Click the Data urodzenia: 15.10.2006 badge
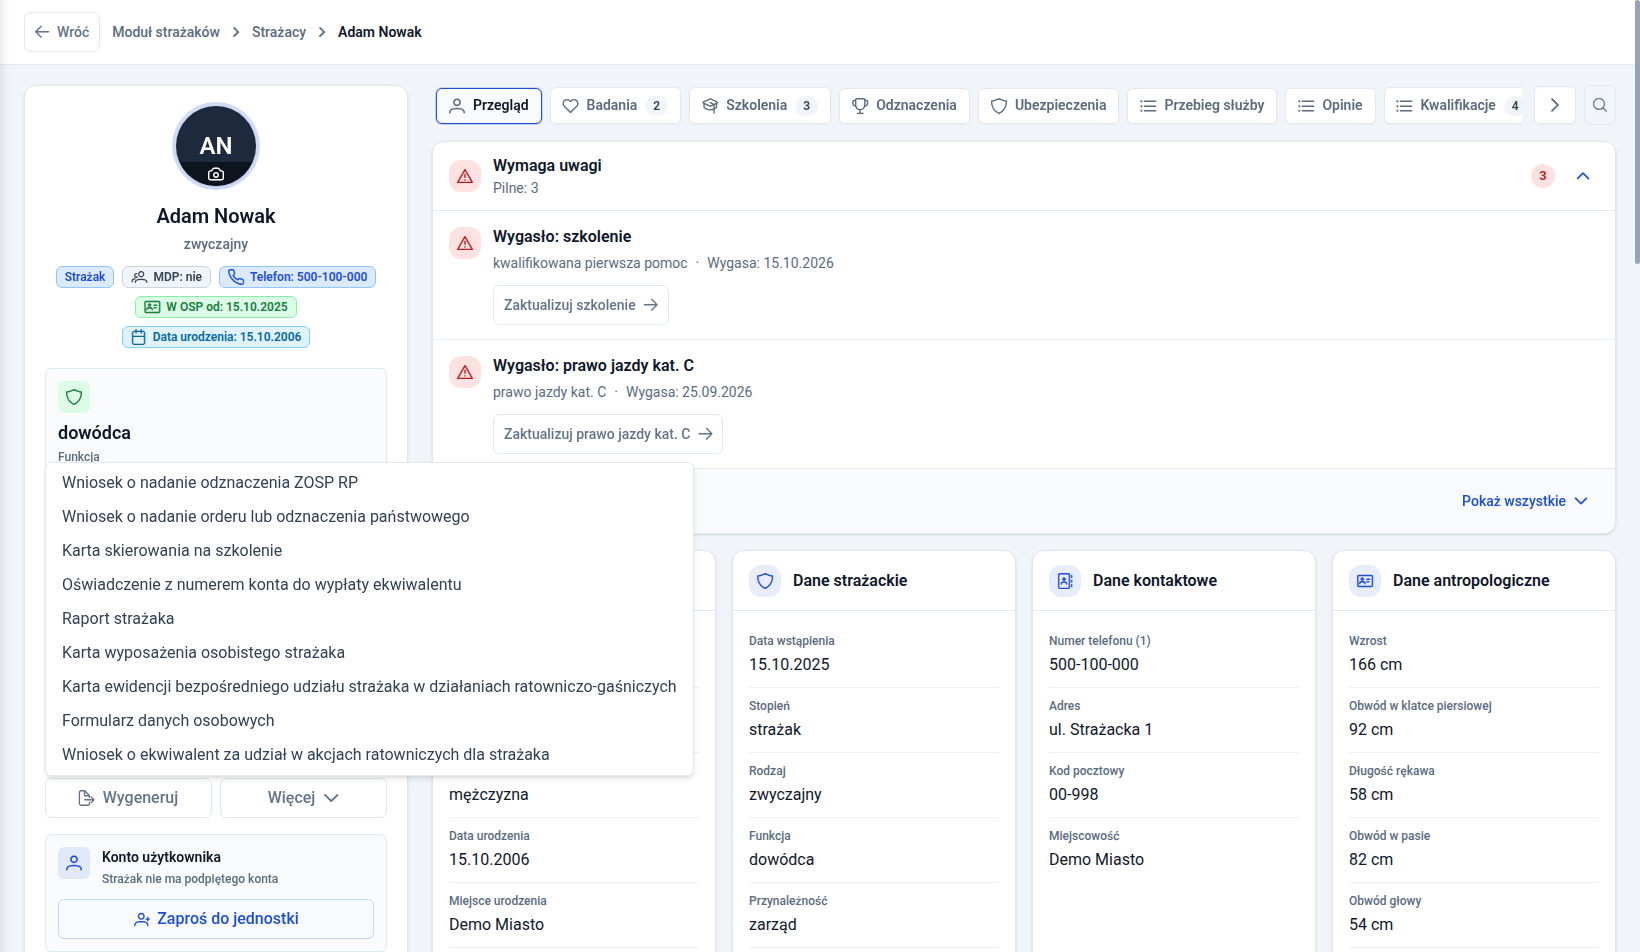 coord(216,337)
